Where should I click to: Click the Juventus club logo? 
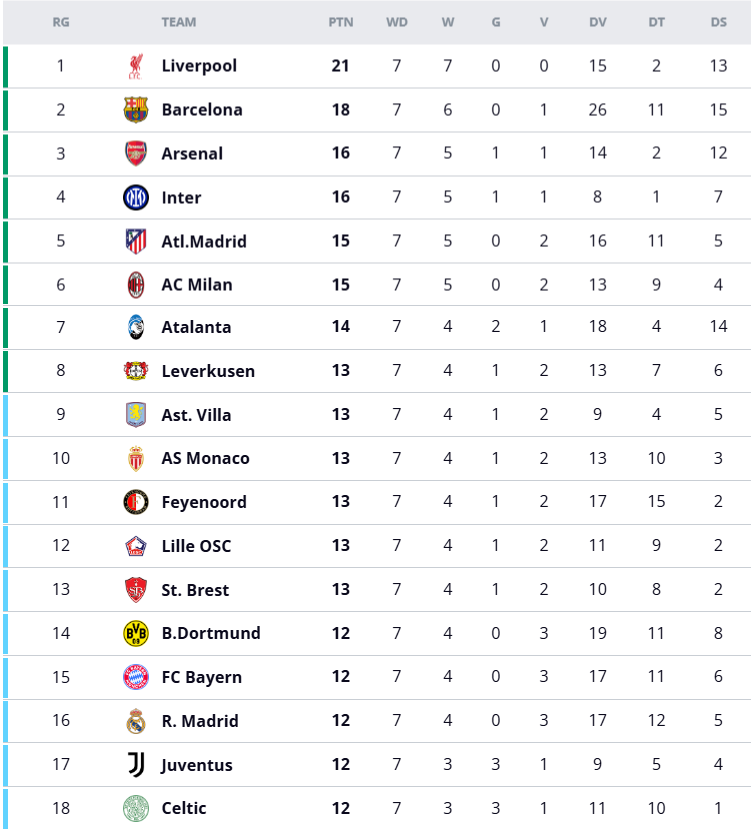(135, 765)
